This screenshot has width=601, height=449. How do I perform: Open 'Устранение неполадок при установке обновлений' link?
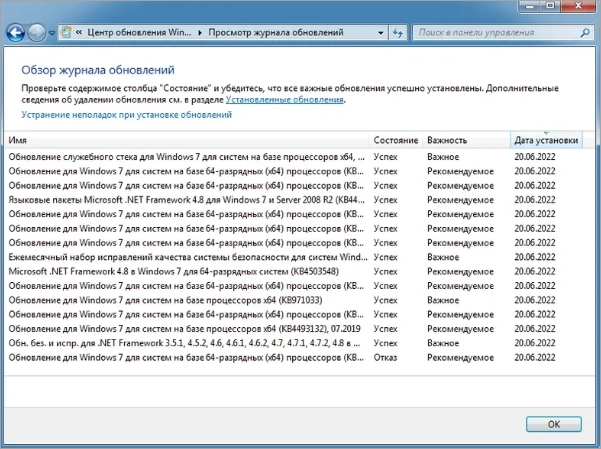(x=126, y=115)
